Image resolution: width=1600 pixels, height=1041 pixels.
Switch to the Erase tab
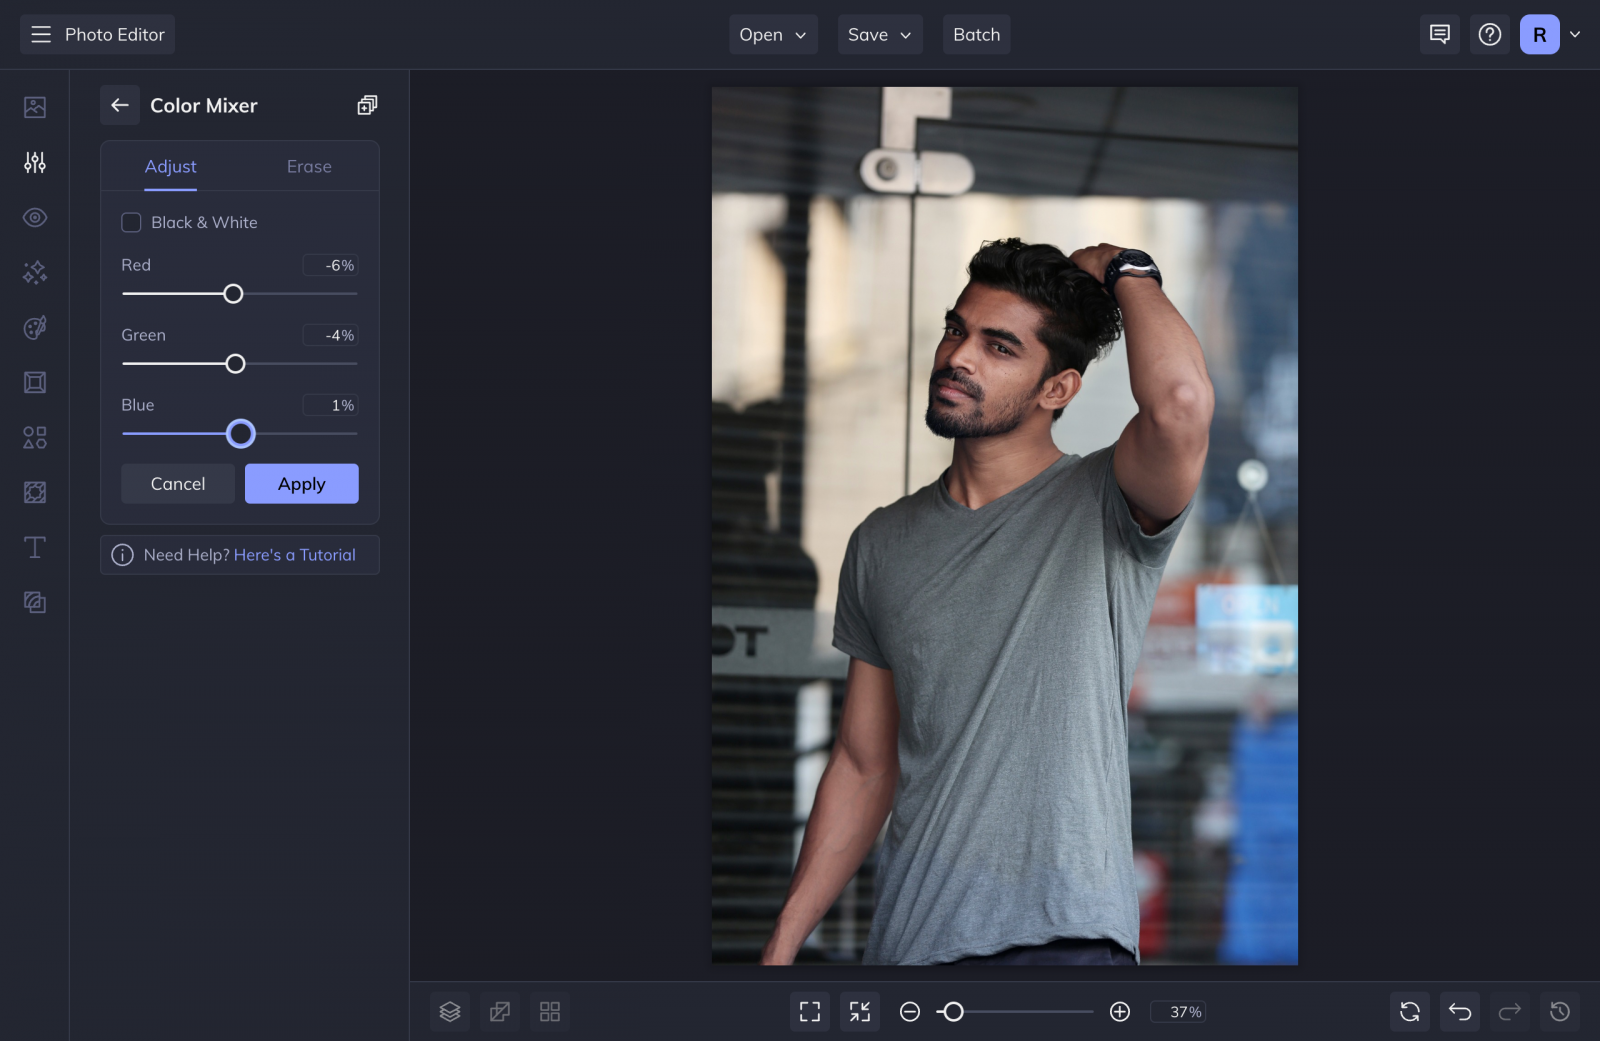308,166
